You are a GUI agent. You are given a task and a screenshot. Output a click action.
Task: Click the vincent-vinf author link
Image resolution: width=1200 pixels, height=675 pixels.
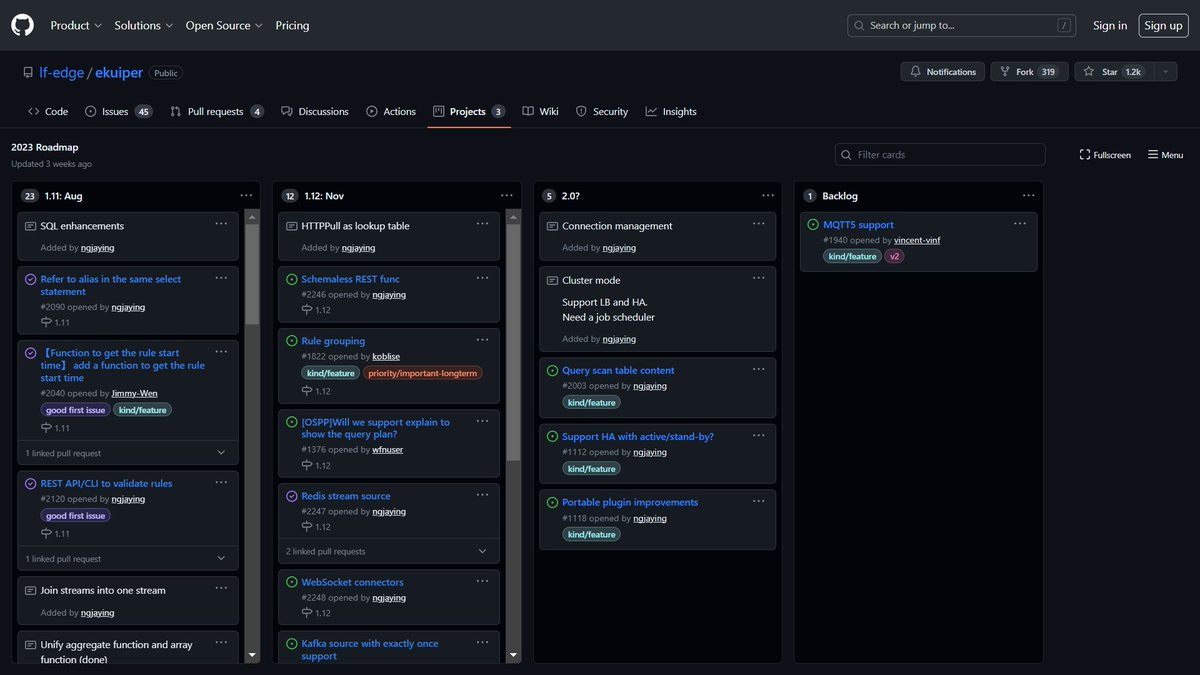(917, 240)
